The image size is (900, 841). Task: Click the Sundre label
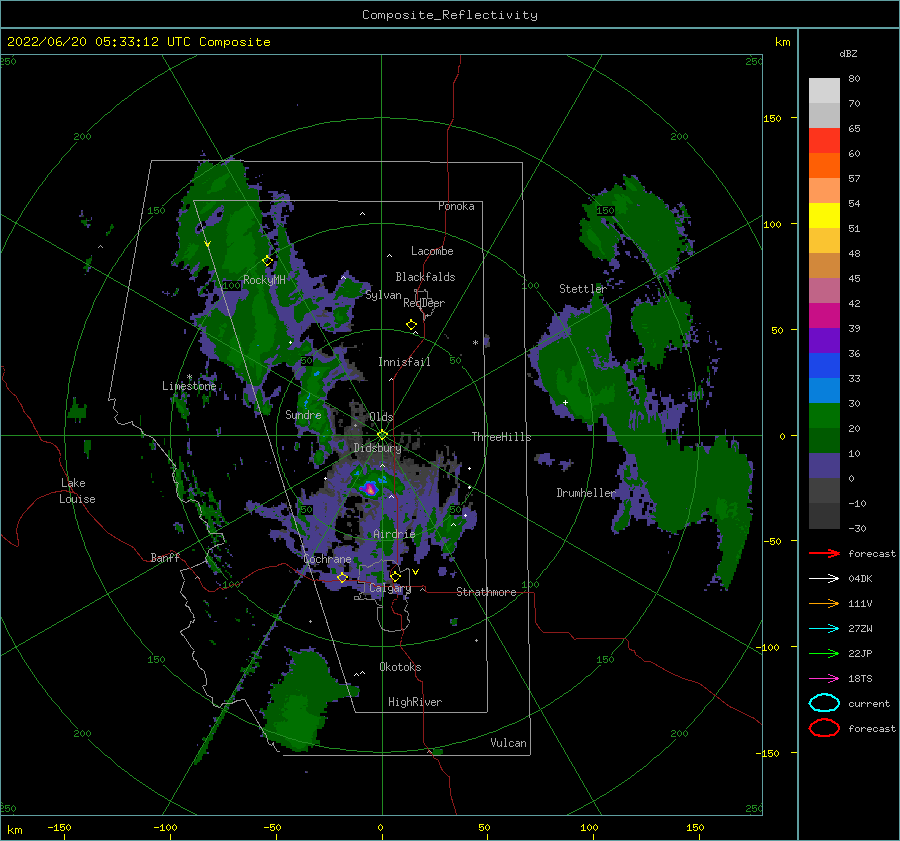[x=303, y=414]
